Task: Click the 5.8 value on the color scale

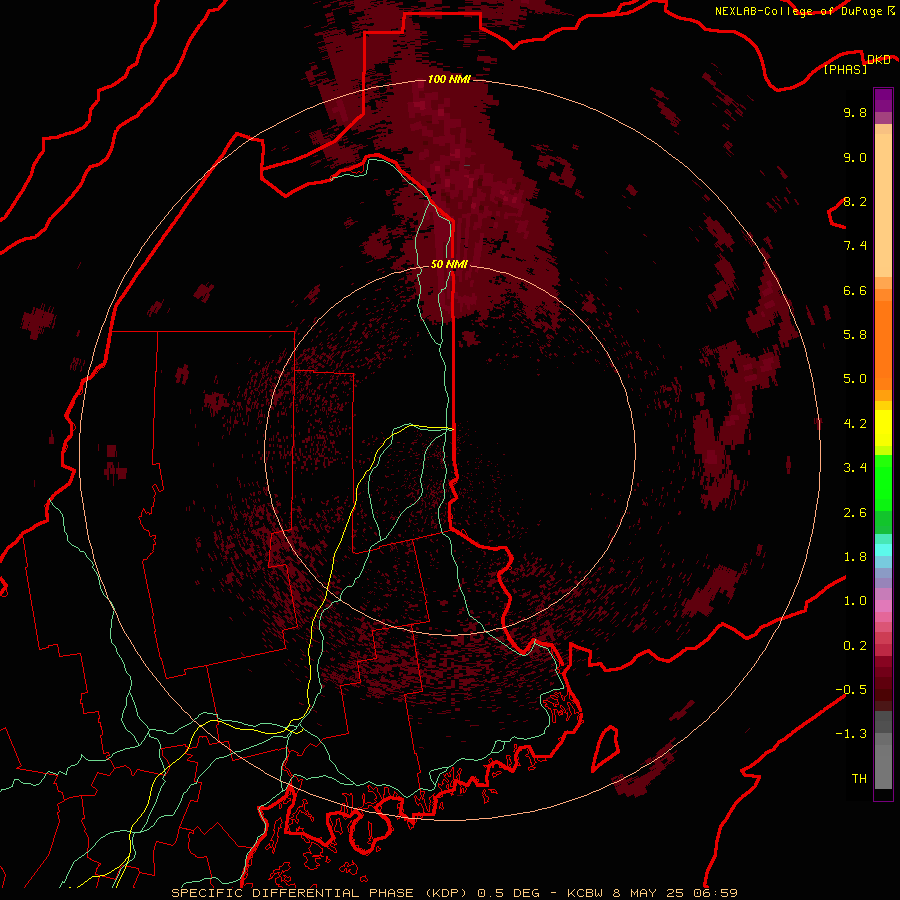Action: point(855,335)
